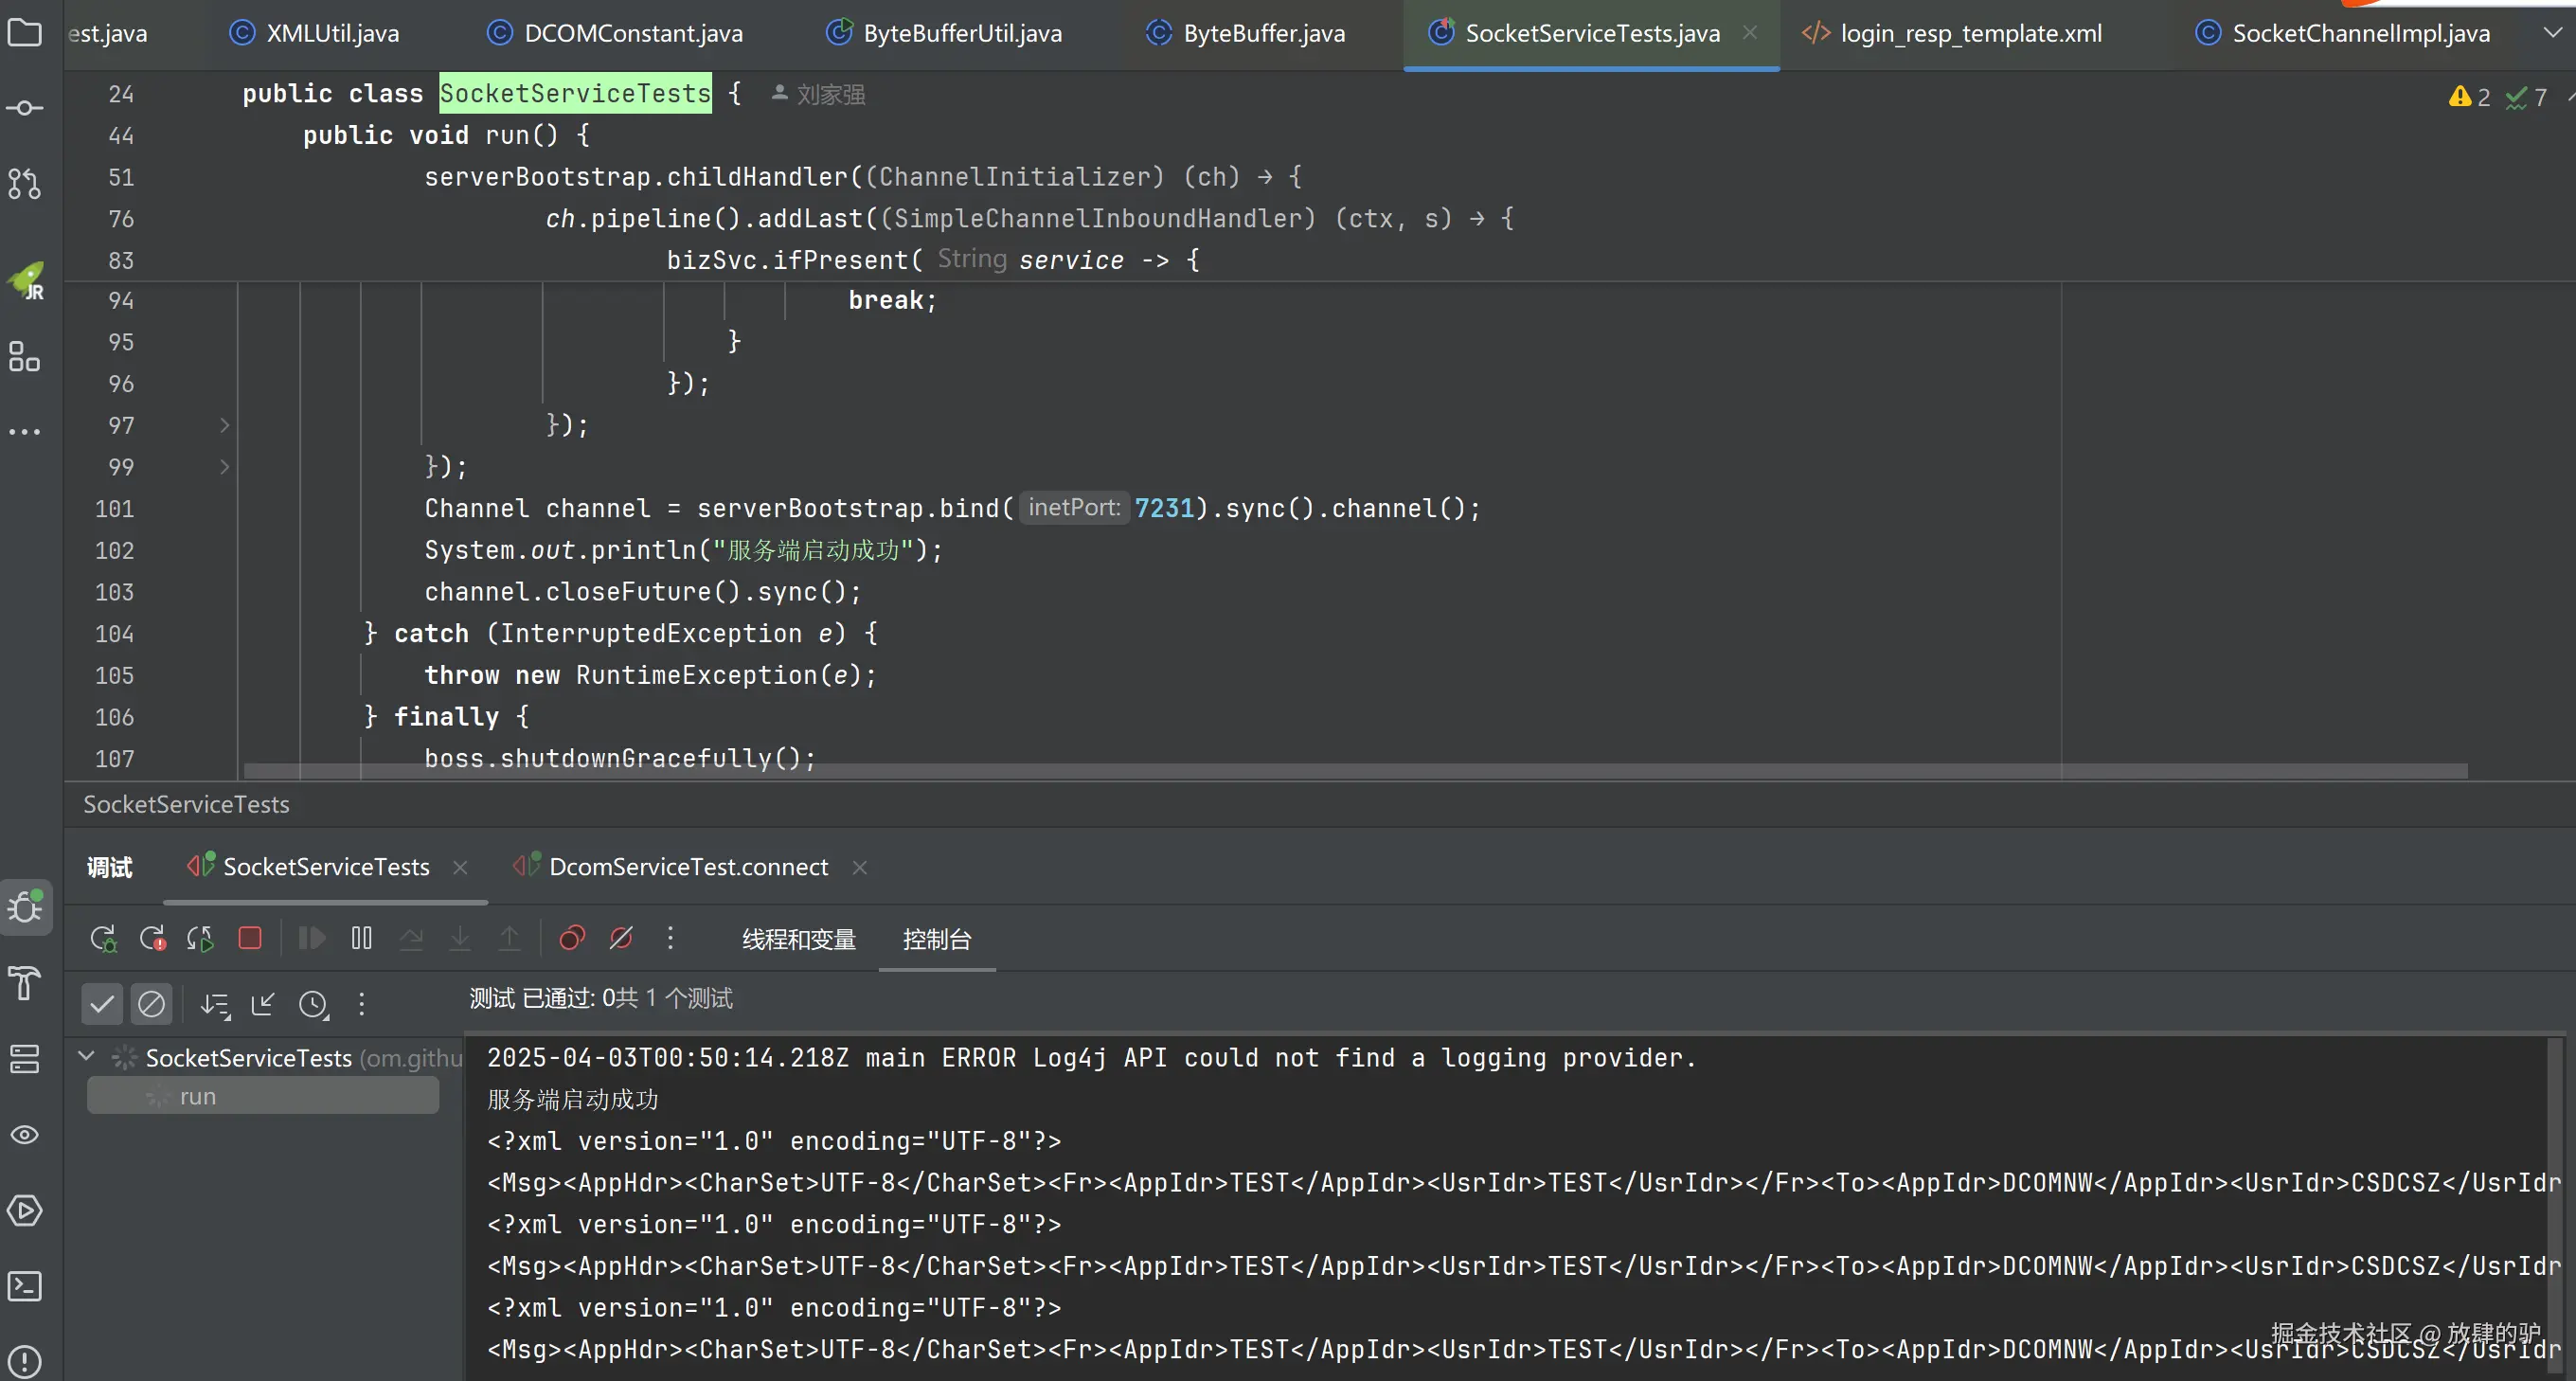The image size is (2576, 1381).
Task: Click the editor horizontal scrollbar
Action: 1355,771
